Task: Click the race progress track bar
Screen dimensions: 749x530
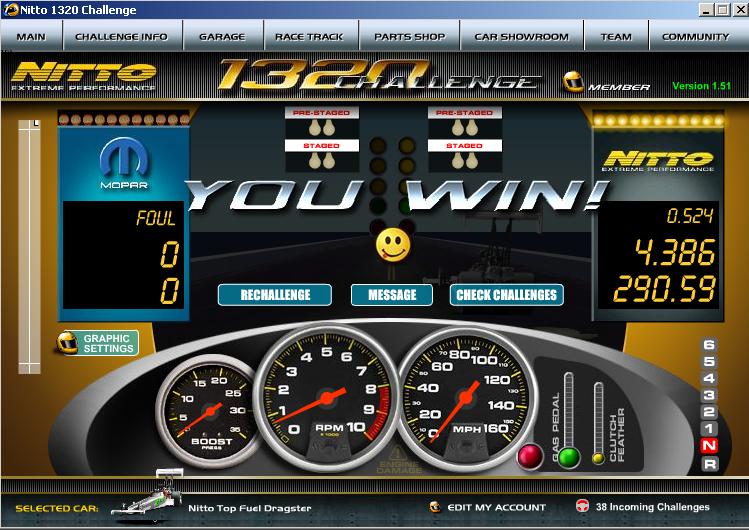Action: click(x=30, y=246)
